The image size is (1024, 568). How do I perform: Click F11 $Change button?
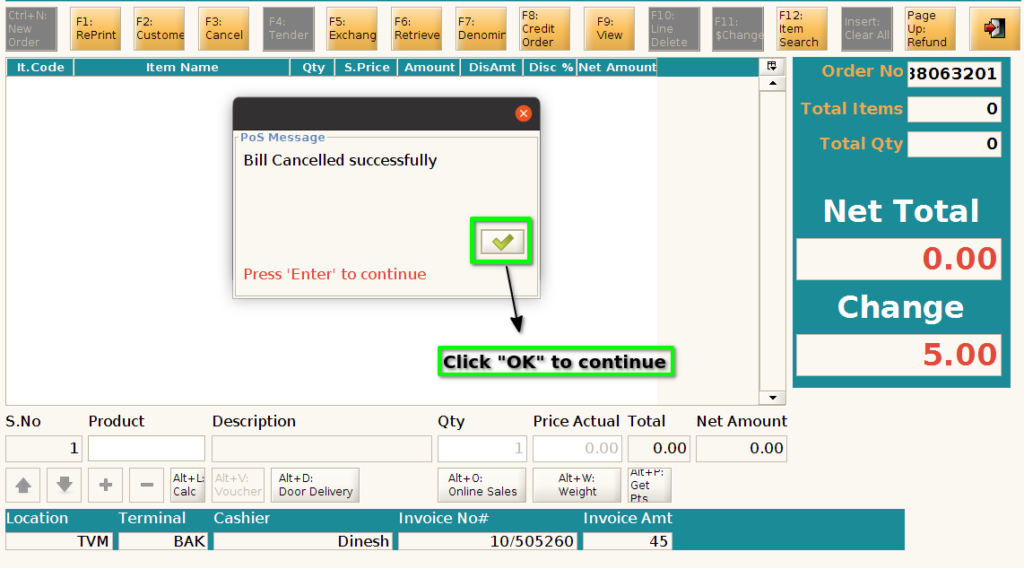738,29
